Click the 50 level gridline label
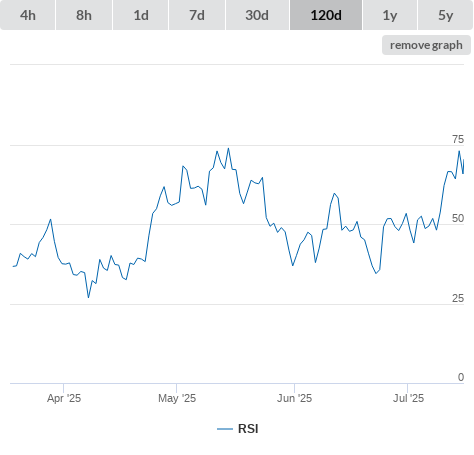474x455 pixels. [458, 218]
